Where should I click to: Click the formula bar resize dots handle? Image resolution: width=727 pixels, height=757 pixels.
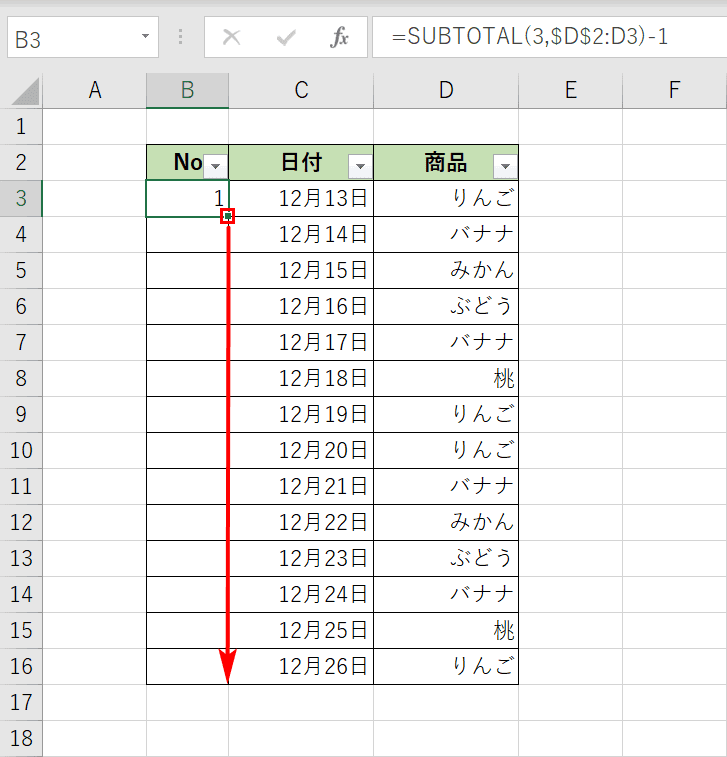coord(181,37)
